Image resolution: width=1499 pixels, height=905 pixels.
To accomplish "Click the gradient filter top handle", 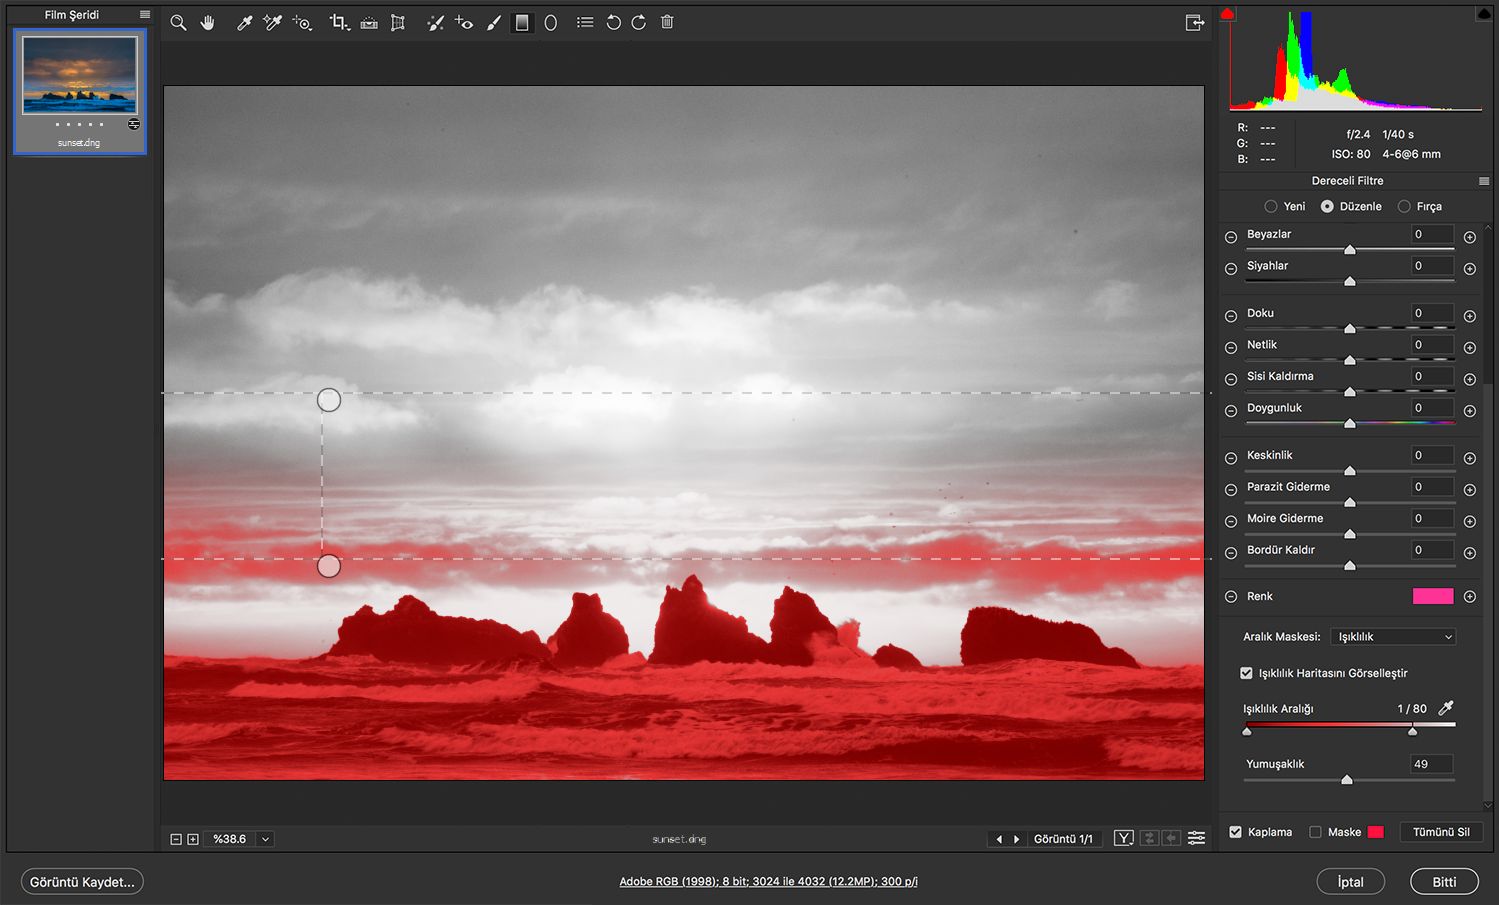I will coord(329,400).
